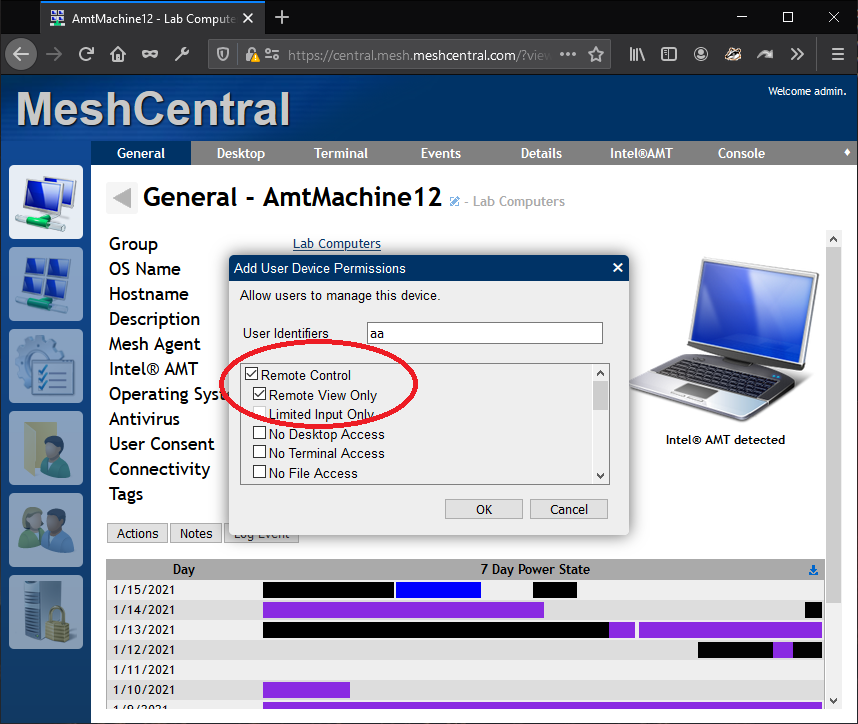Open Actions button

[137, 534]
